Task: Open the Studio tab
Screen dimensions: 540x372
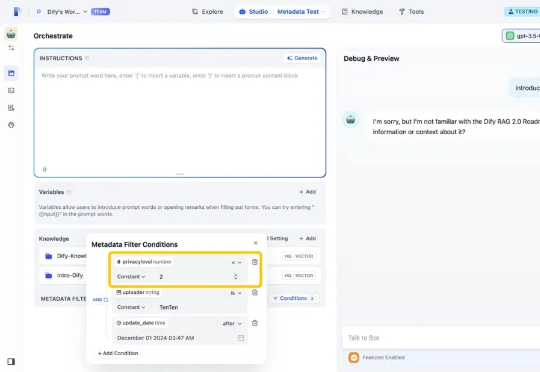Action: (253, 12)
